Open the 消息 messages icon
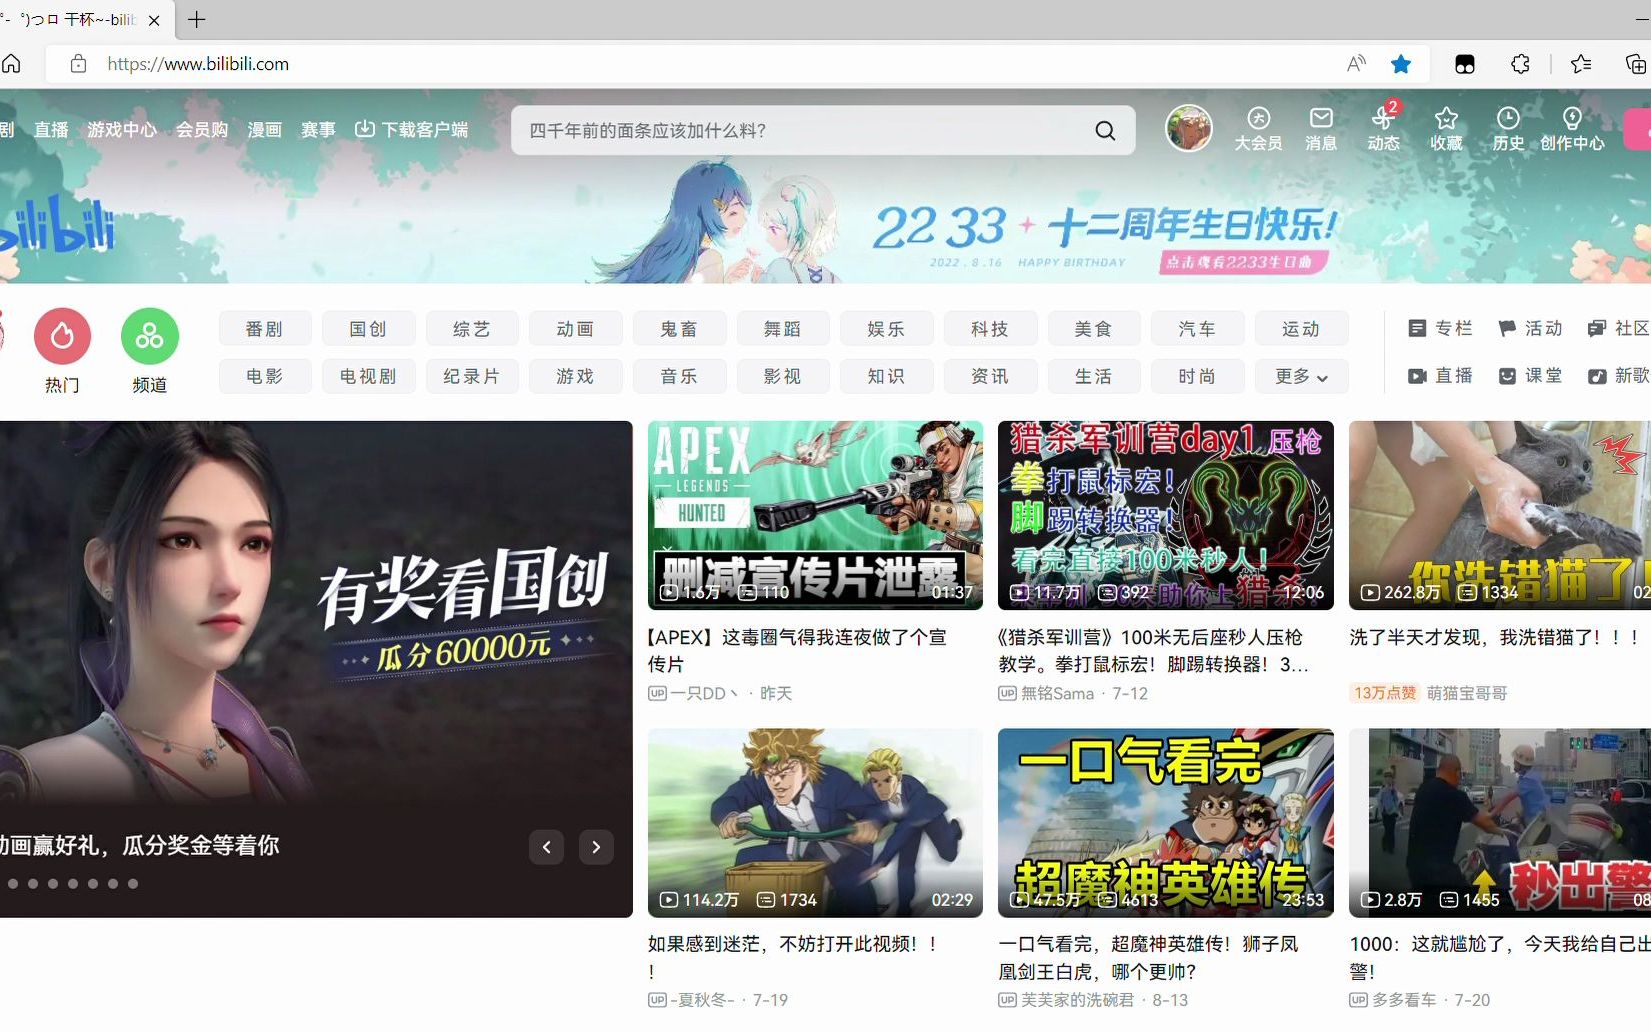The width and height of the screenshot is (1651, 1032). [x=1321, y=129]
